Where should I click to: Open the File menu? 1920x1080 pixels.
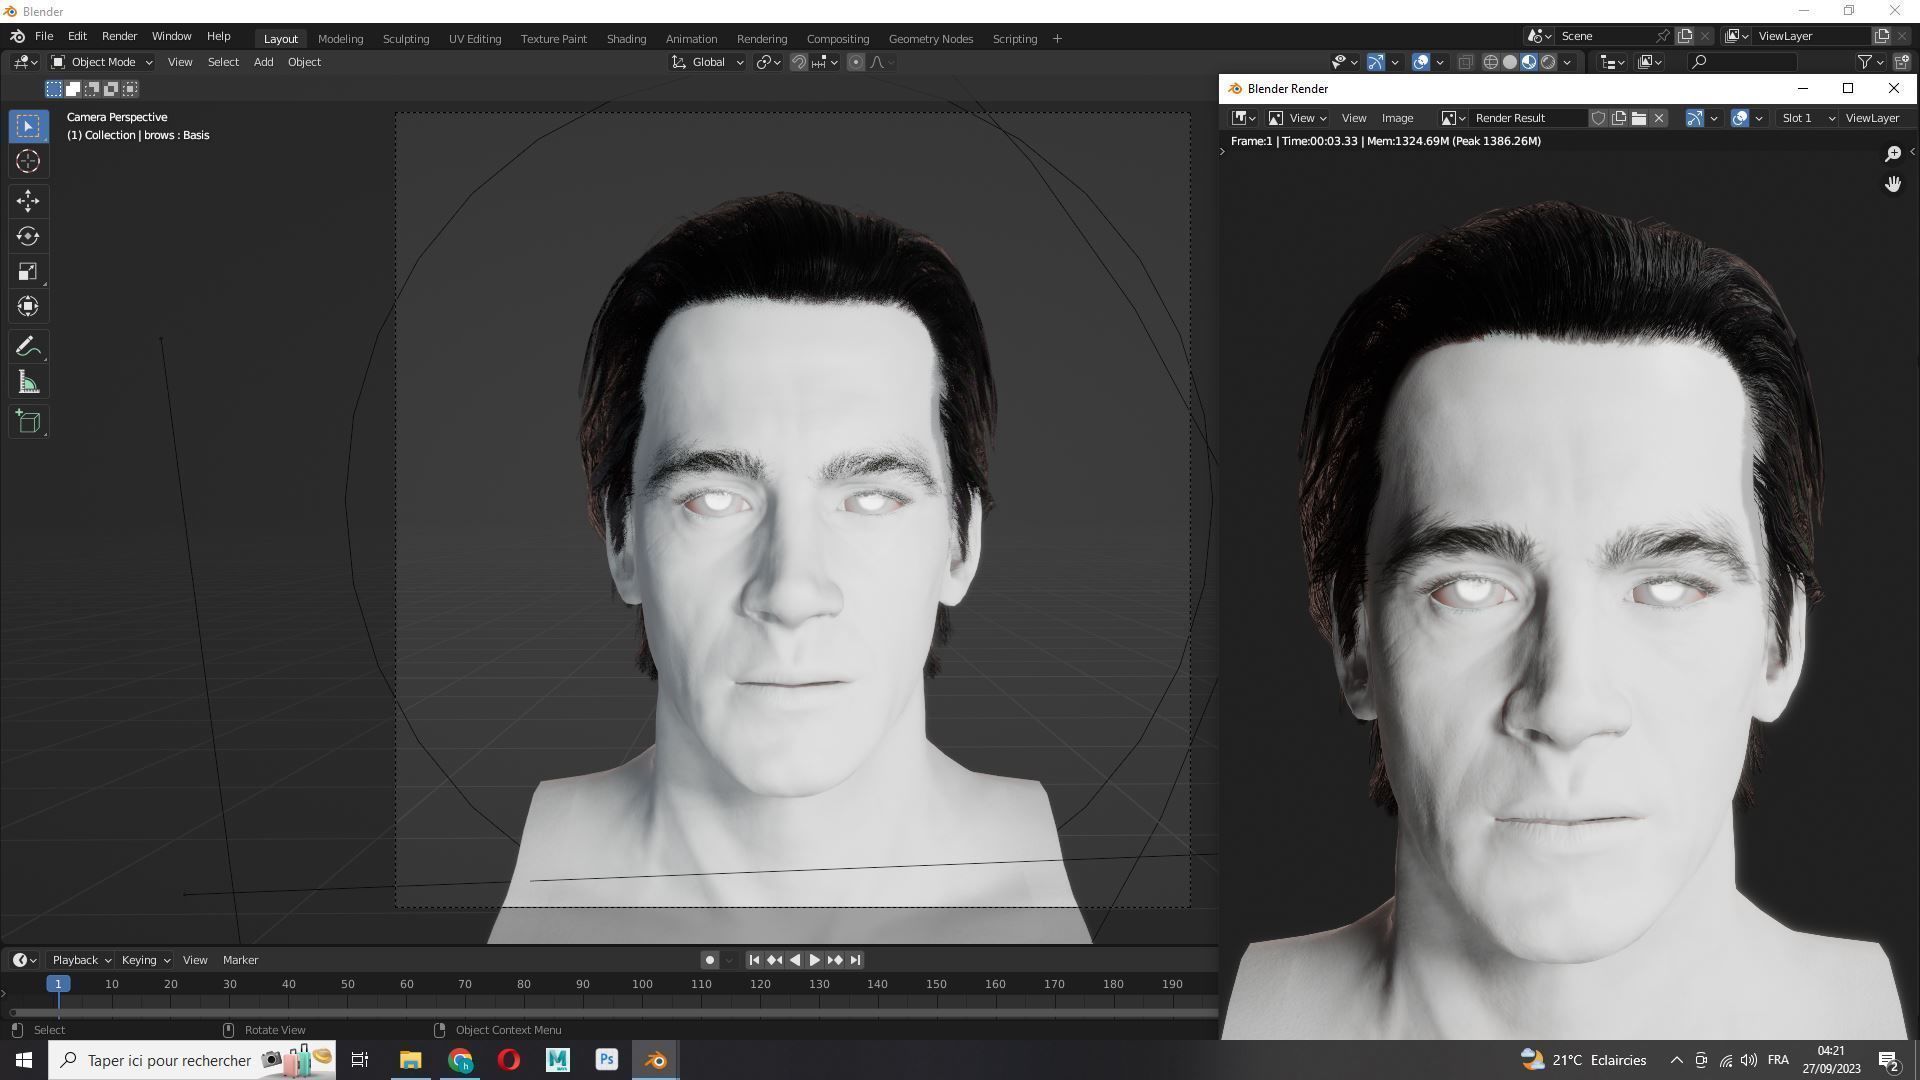point(44,36)
